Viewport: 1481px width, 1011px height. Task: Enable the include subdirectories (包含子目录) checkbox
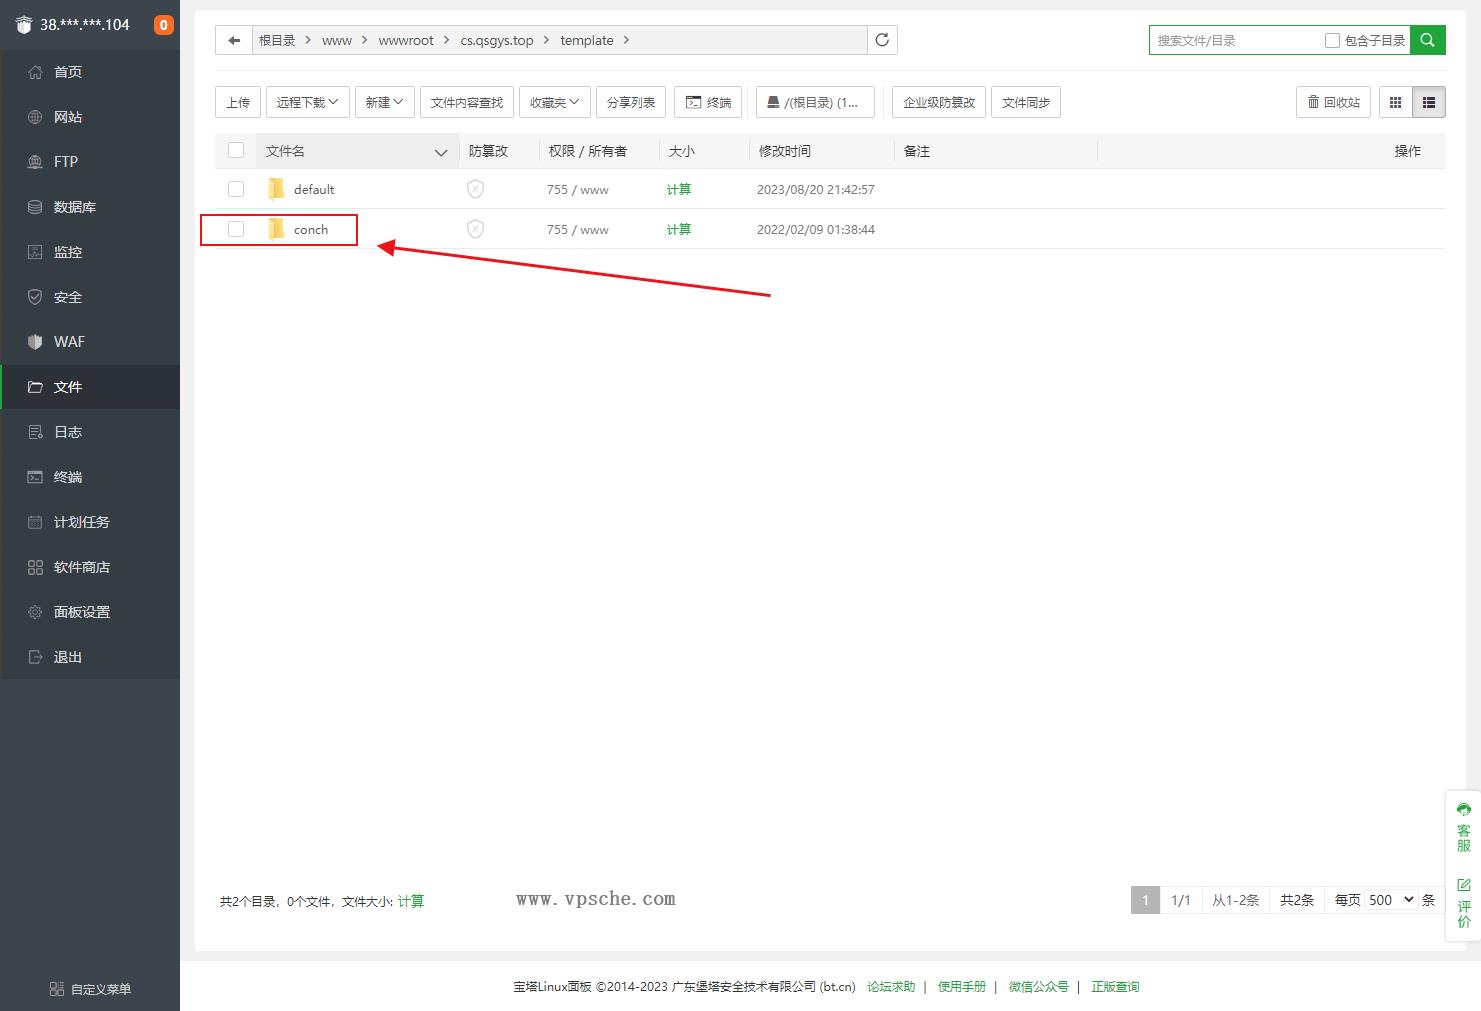pyautogui.click(x=1332, y=41)
